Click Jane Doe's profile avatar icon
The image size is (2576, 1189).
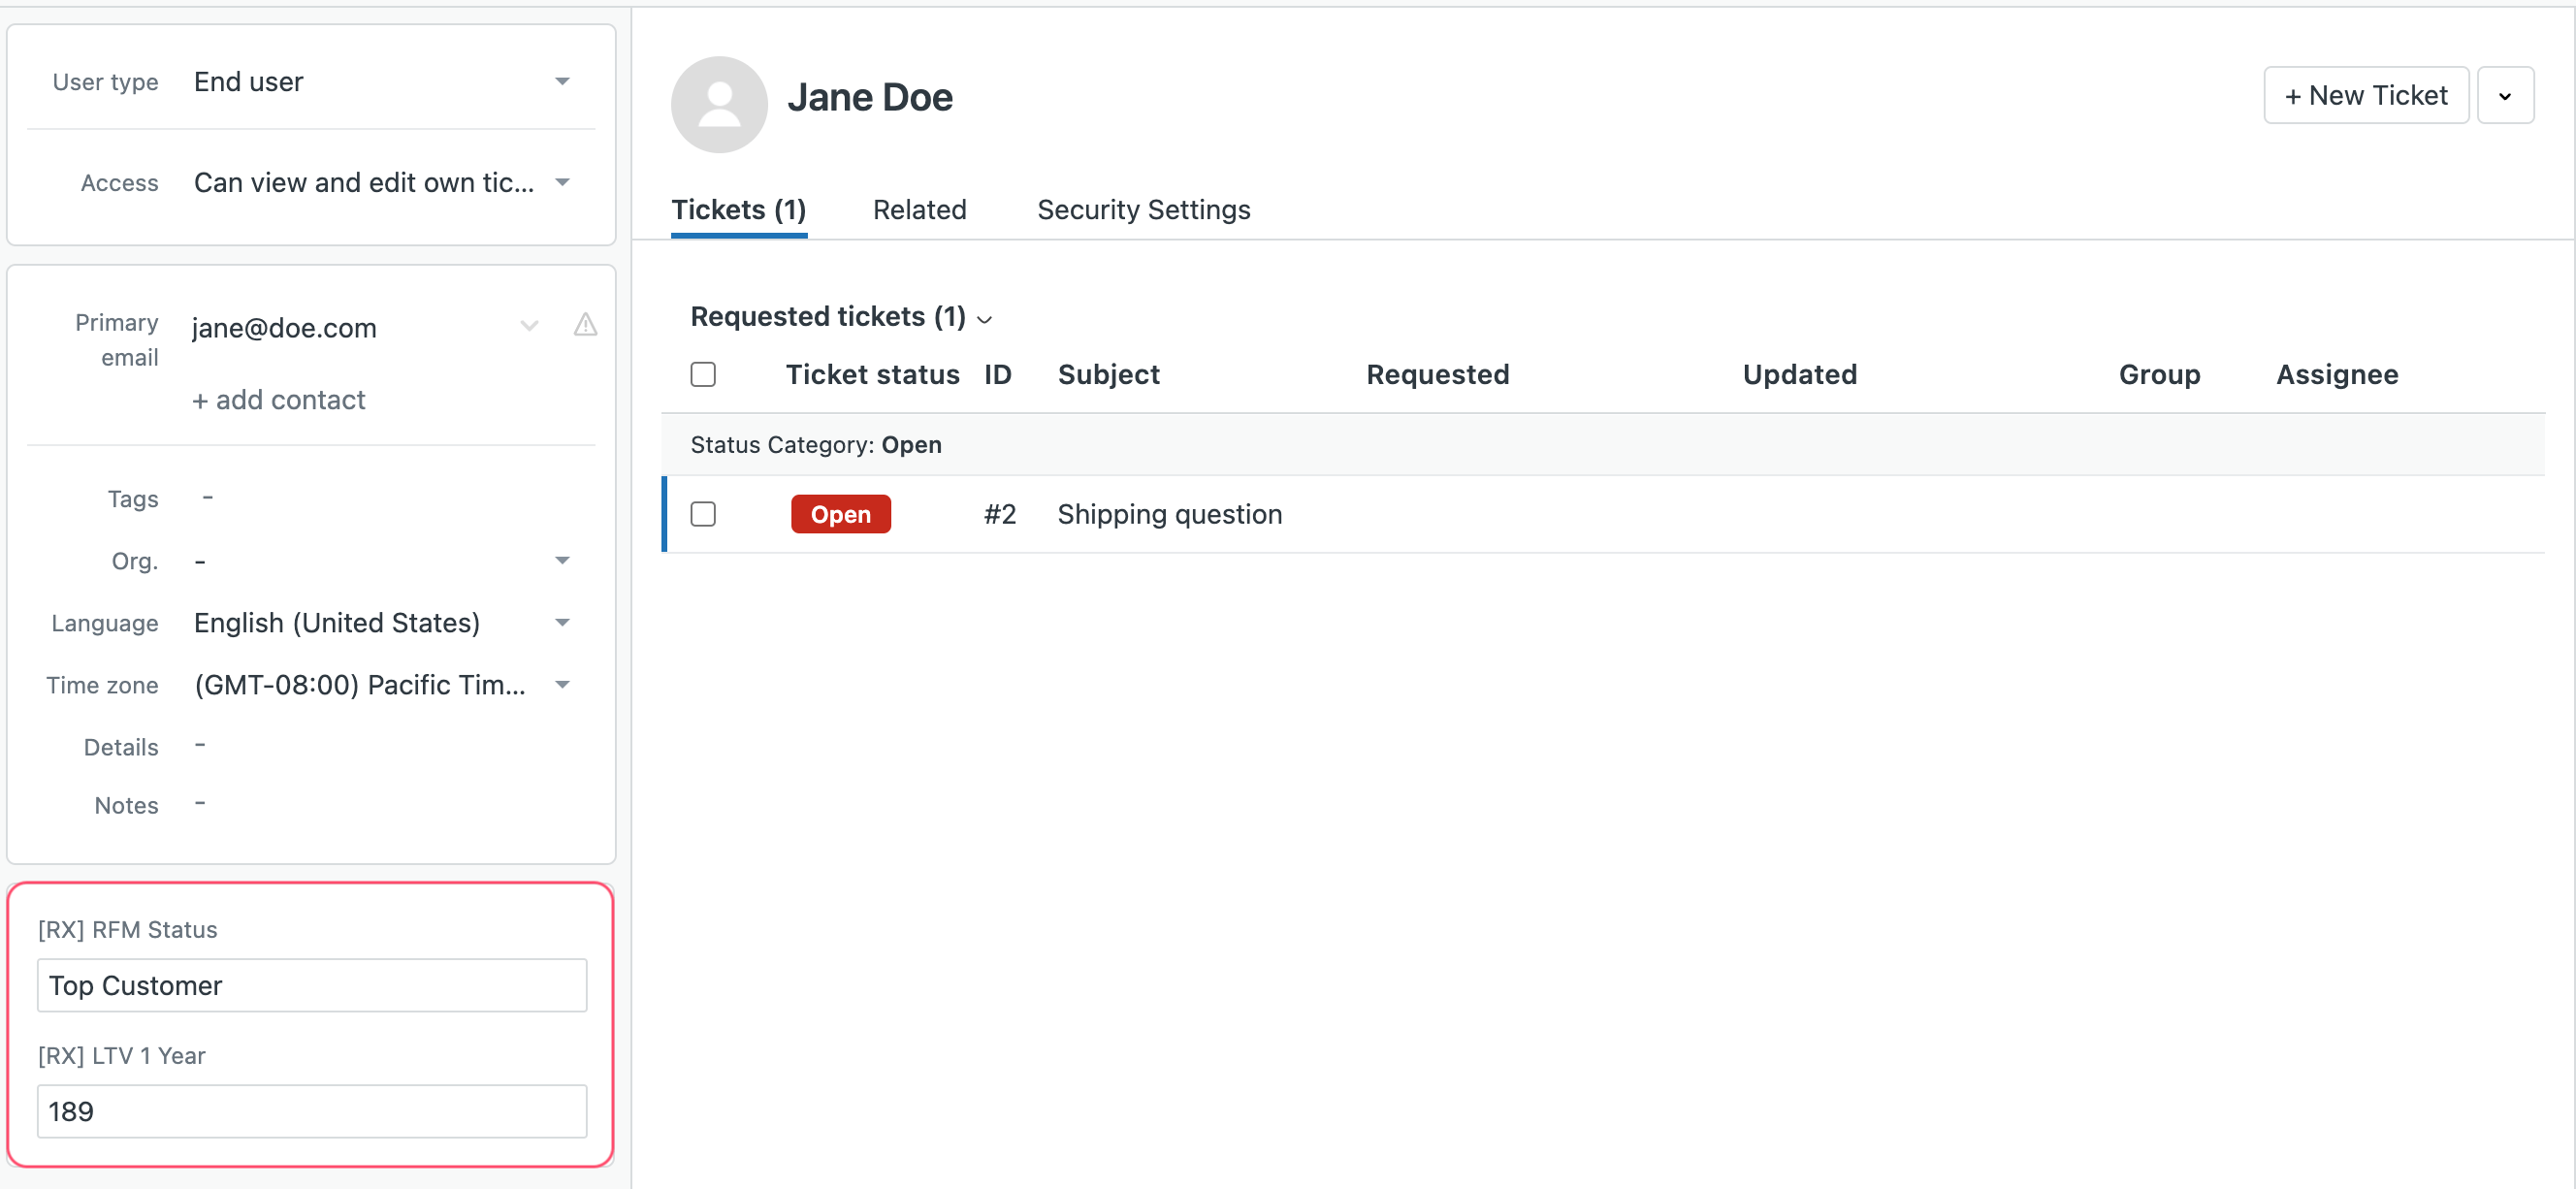pos(719,104)
